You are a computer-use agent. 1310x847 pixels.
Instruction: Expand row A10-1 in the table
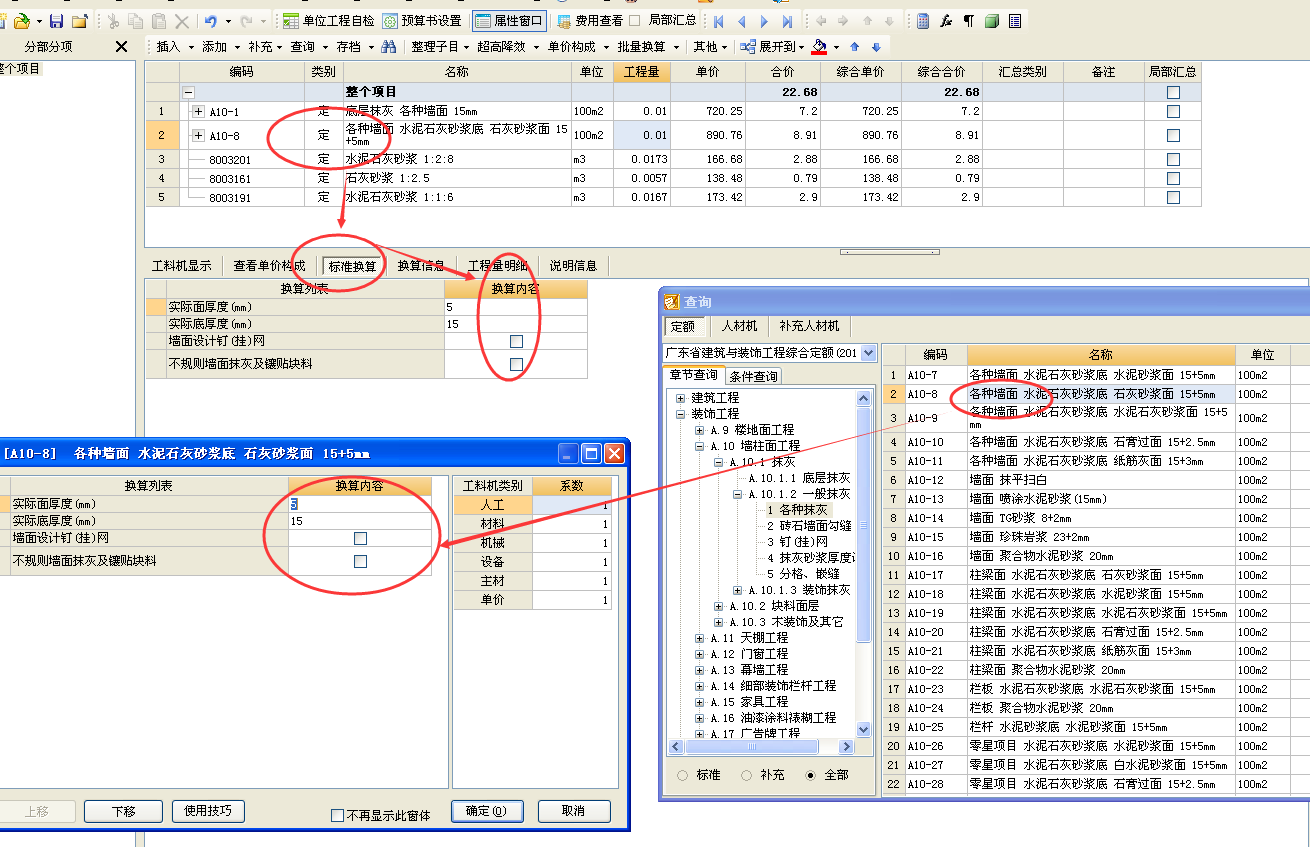(198, 111)
